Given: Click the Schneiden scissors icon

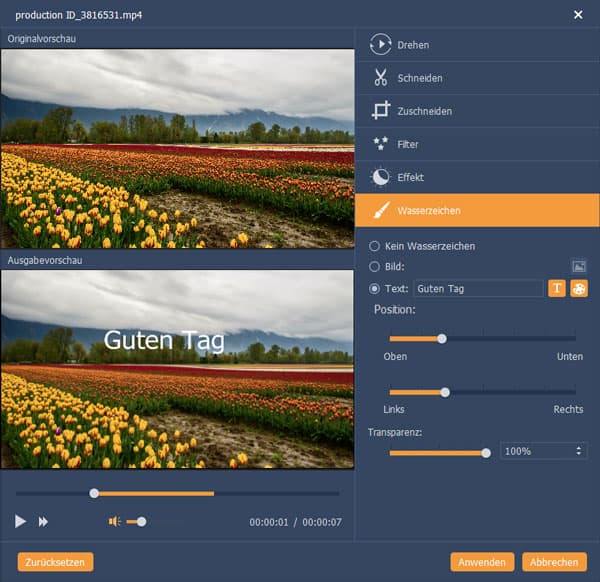Looking at the screenshot, I should (x=380, y=78).
